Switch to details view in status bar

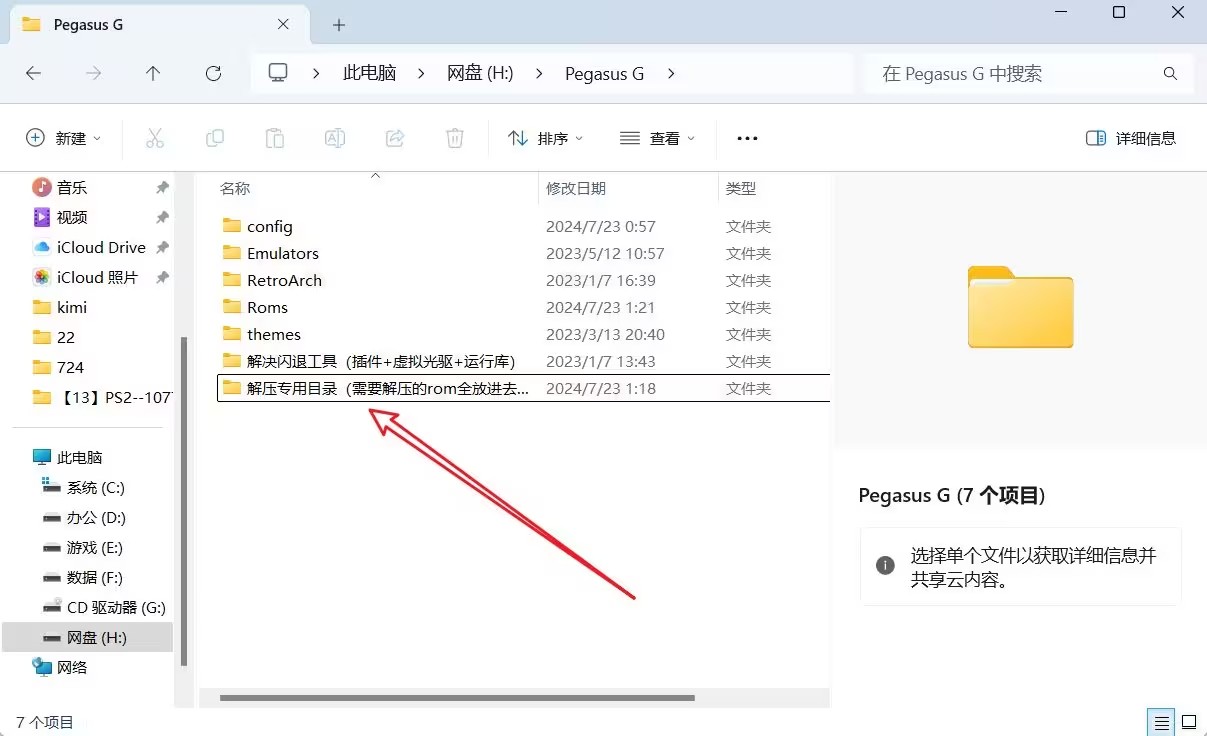(x=1160, y=721)
